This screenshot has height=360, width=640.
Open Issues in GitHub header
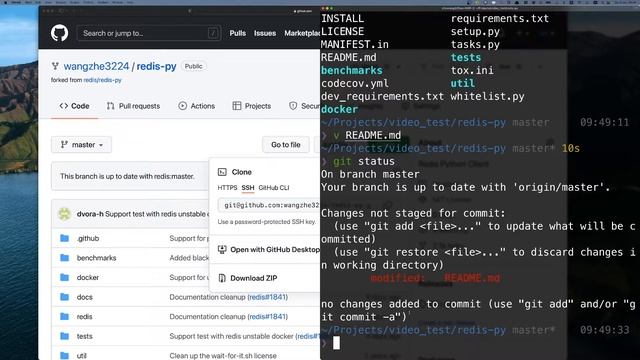coord(265,33)
